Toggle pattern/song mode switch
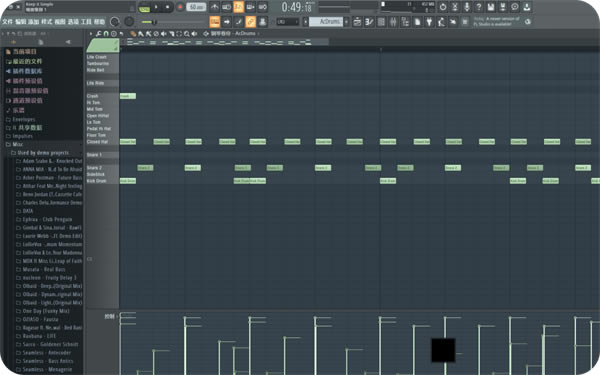600x375 pixels. 144,7
